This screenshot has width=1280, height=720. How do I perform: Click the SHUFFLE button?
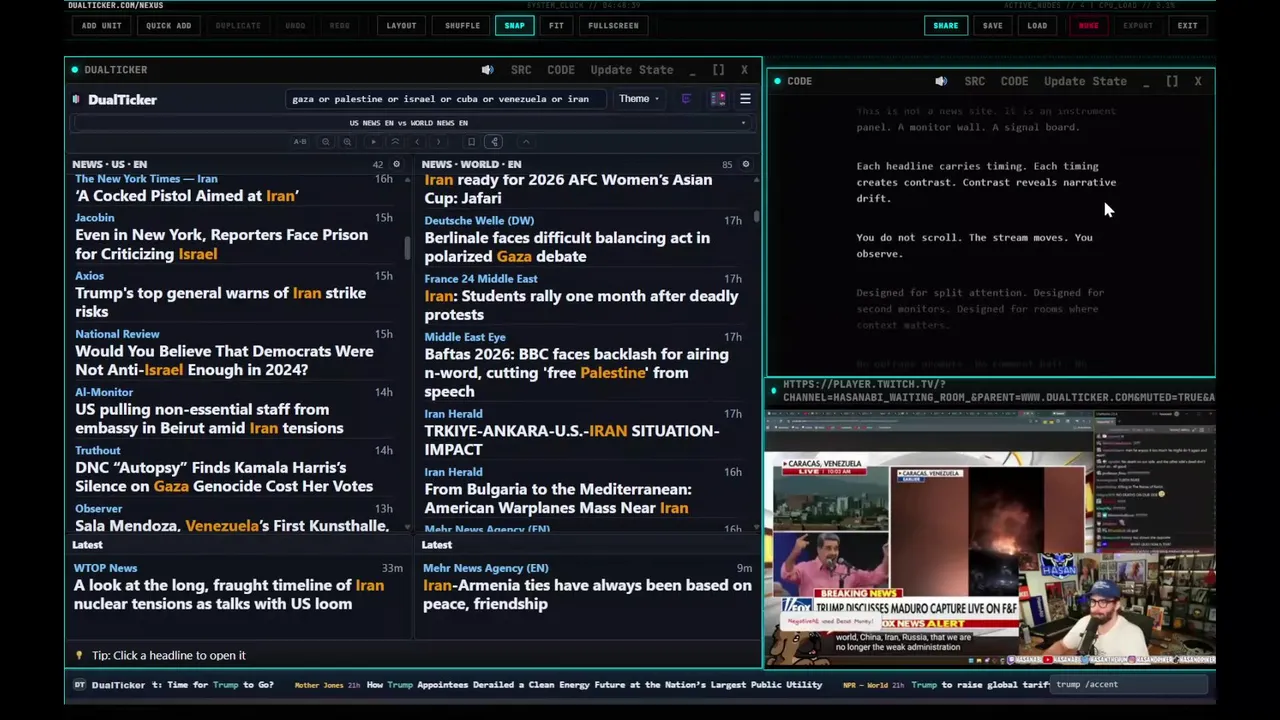(462, 25)
